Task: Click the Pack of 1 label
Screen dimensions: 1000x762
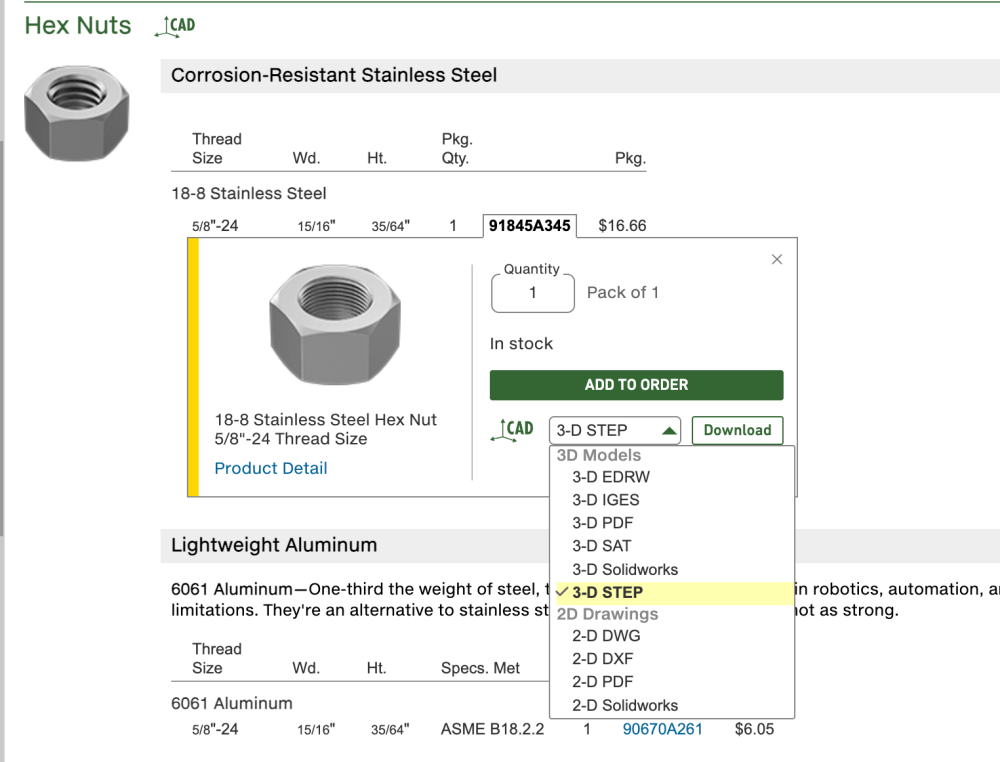Action: [x=622, y=293]
